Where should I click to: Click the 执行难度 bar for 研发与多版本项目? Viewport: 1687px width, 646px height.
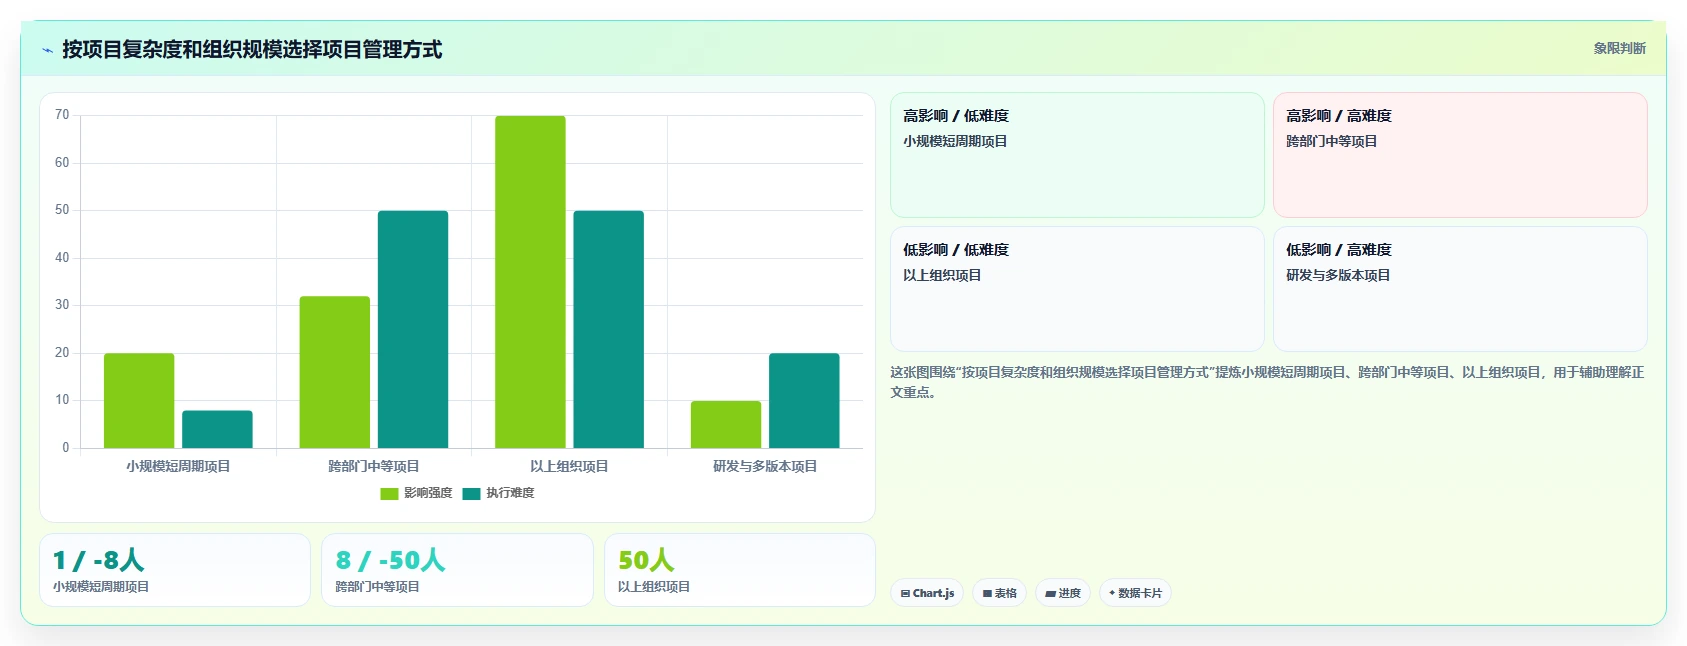click(804, 401)
